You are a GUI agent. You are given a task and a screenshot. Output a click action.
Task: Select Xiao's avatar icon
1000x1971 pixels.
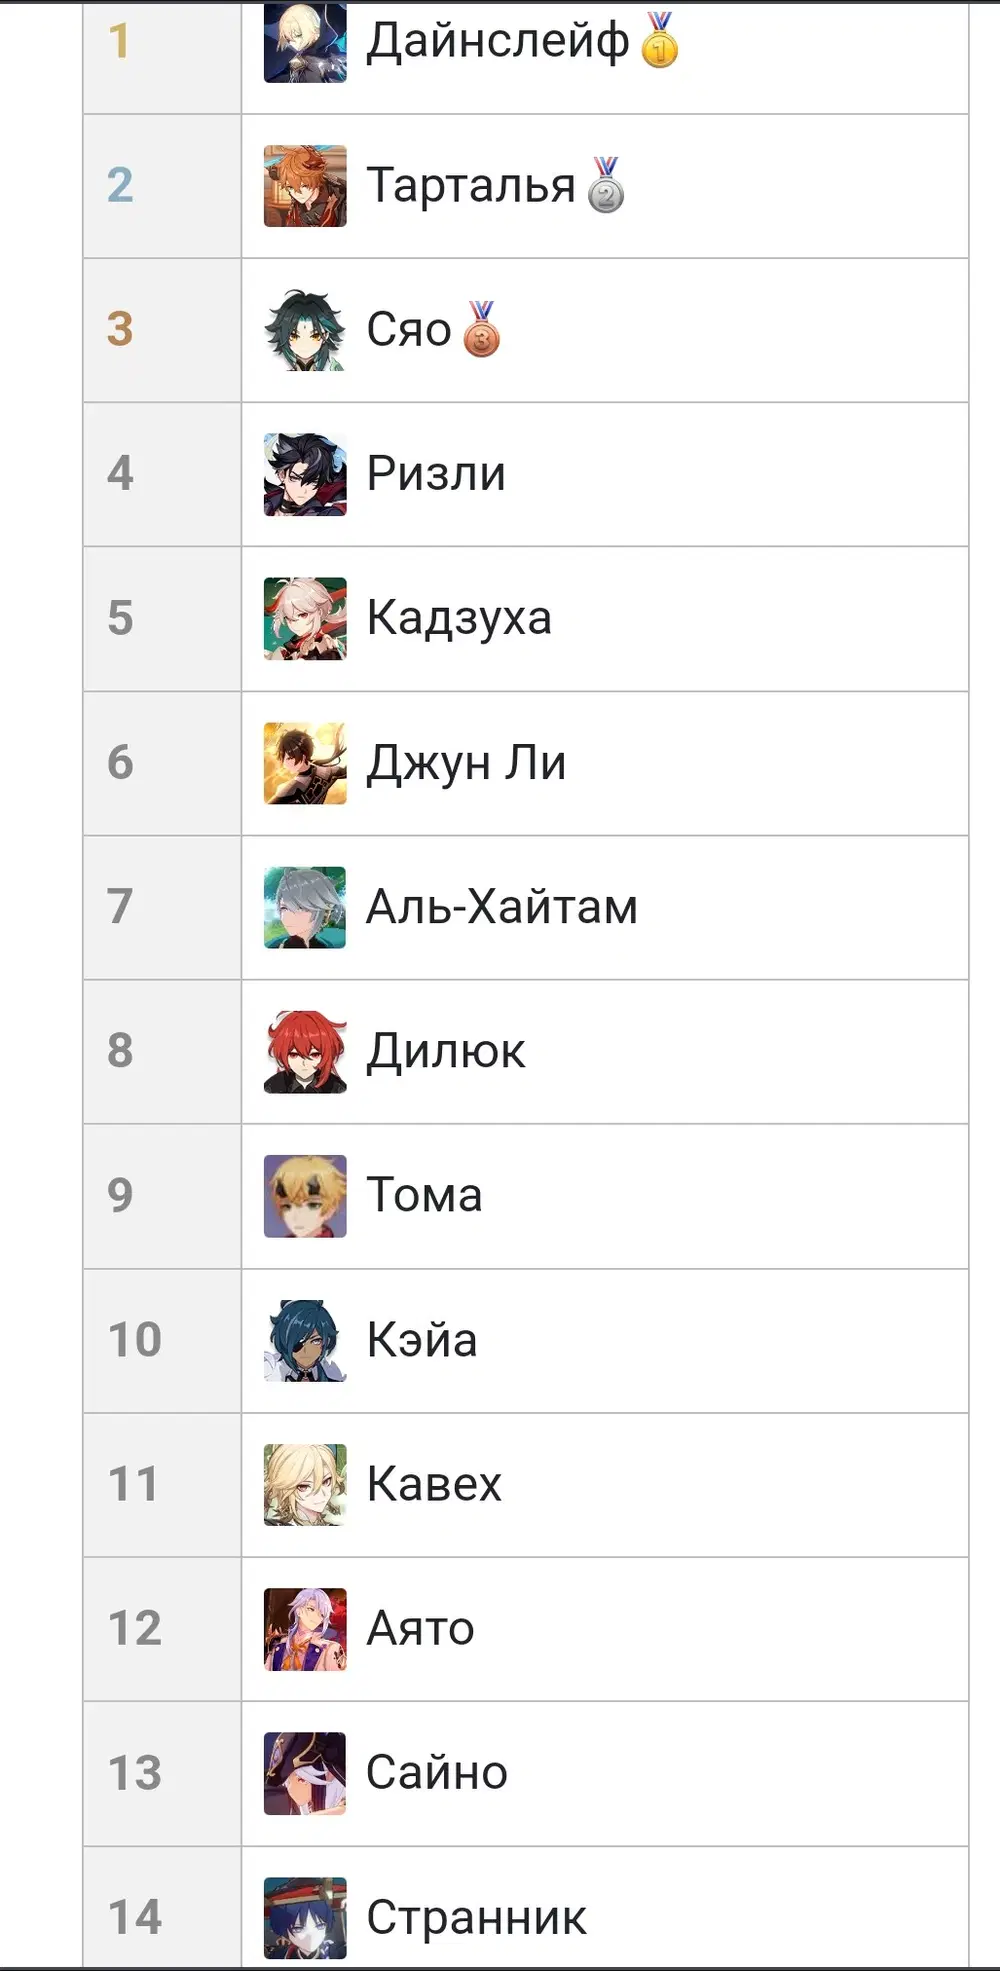(x=305, y=330)
